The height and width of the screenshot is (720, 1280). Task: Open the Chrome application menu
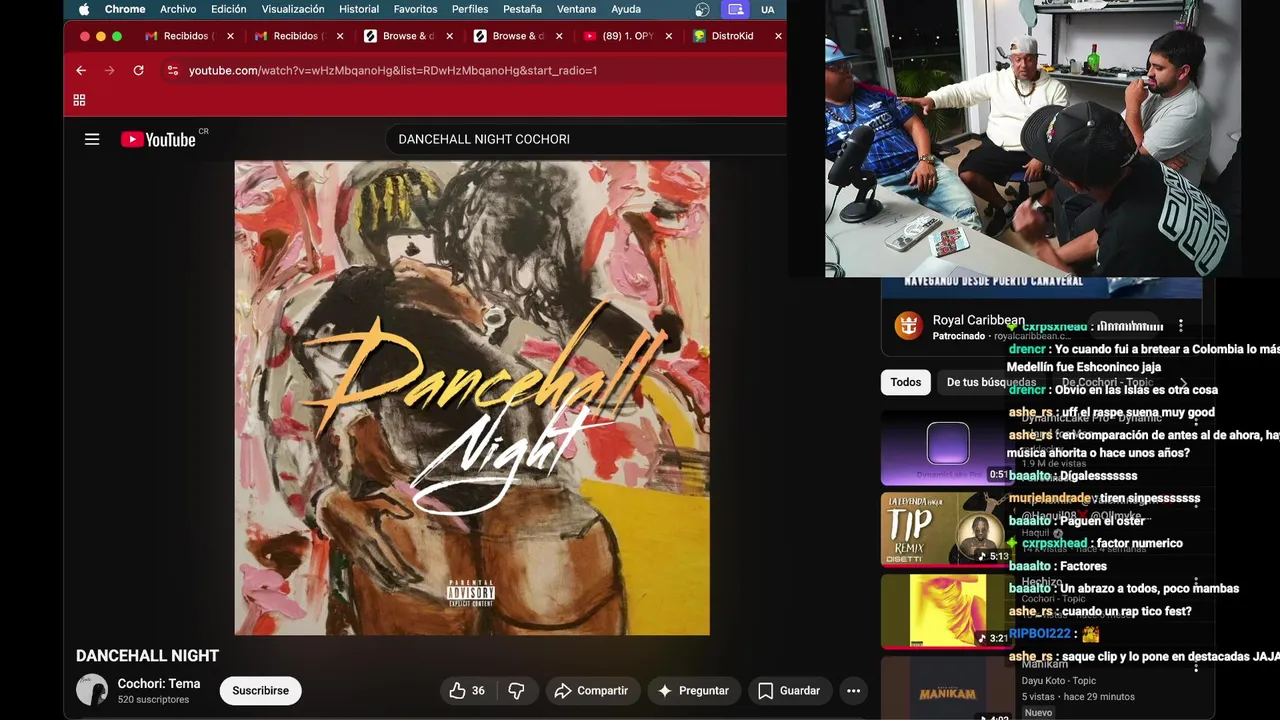[x=125, y=9]
